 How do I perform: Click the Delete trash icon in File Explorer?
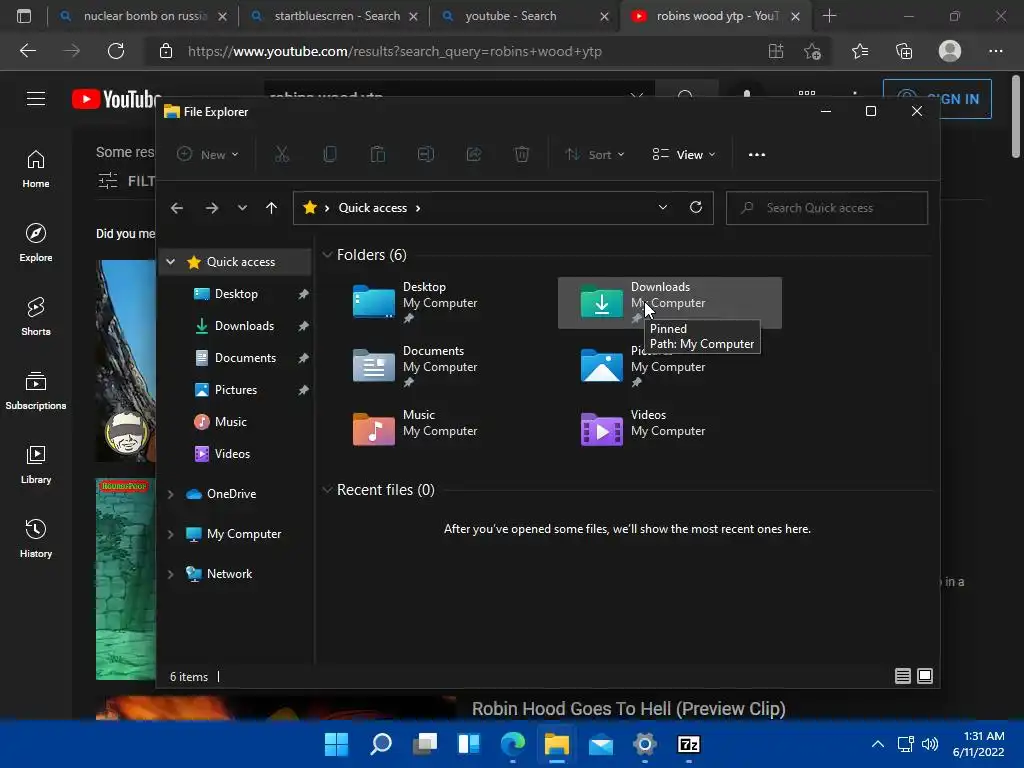(x=522, y=154)
